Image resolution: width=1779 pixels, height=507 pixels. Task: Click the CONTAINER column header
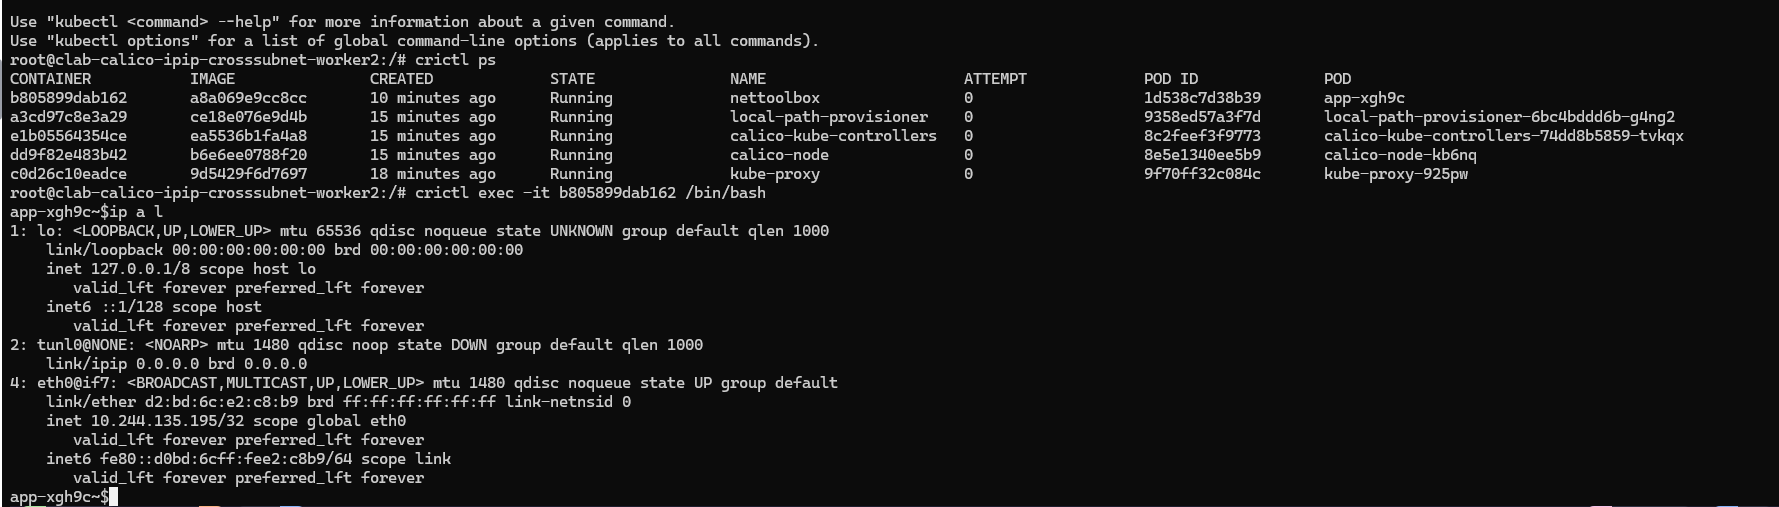[x=50, y=79]
